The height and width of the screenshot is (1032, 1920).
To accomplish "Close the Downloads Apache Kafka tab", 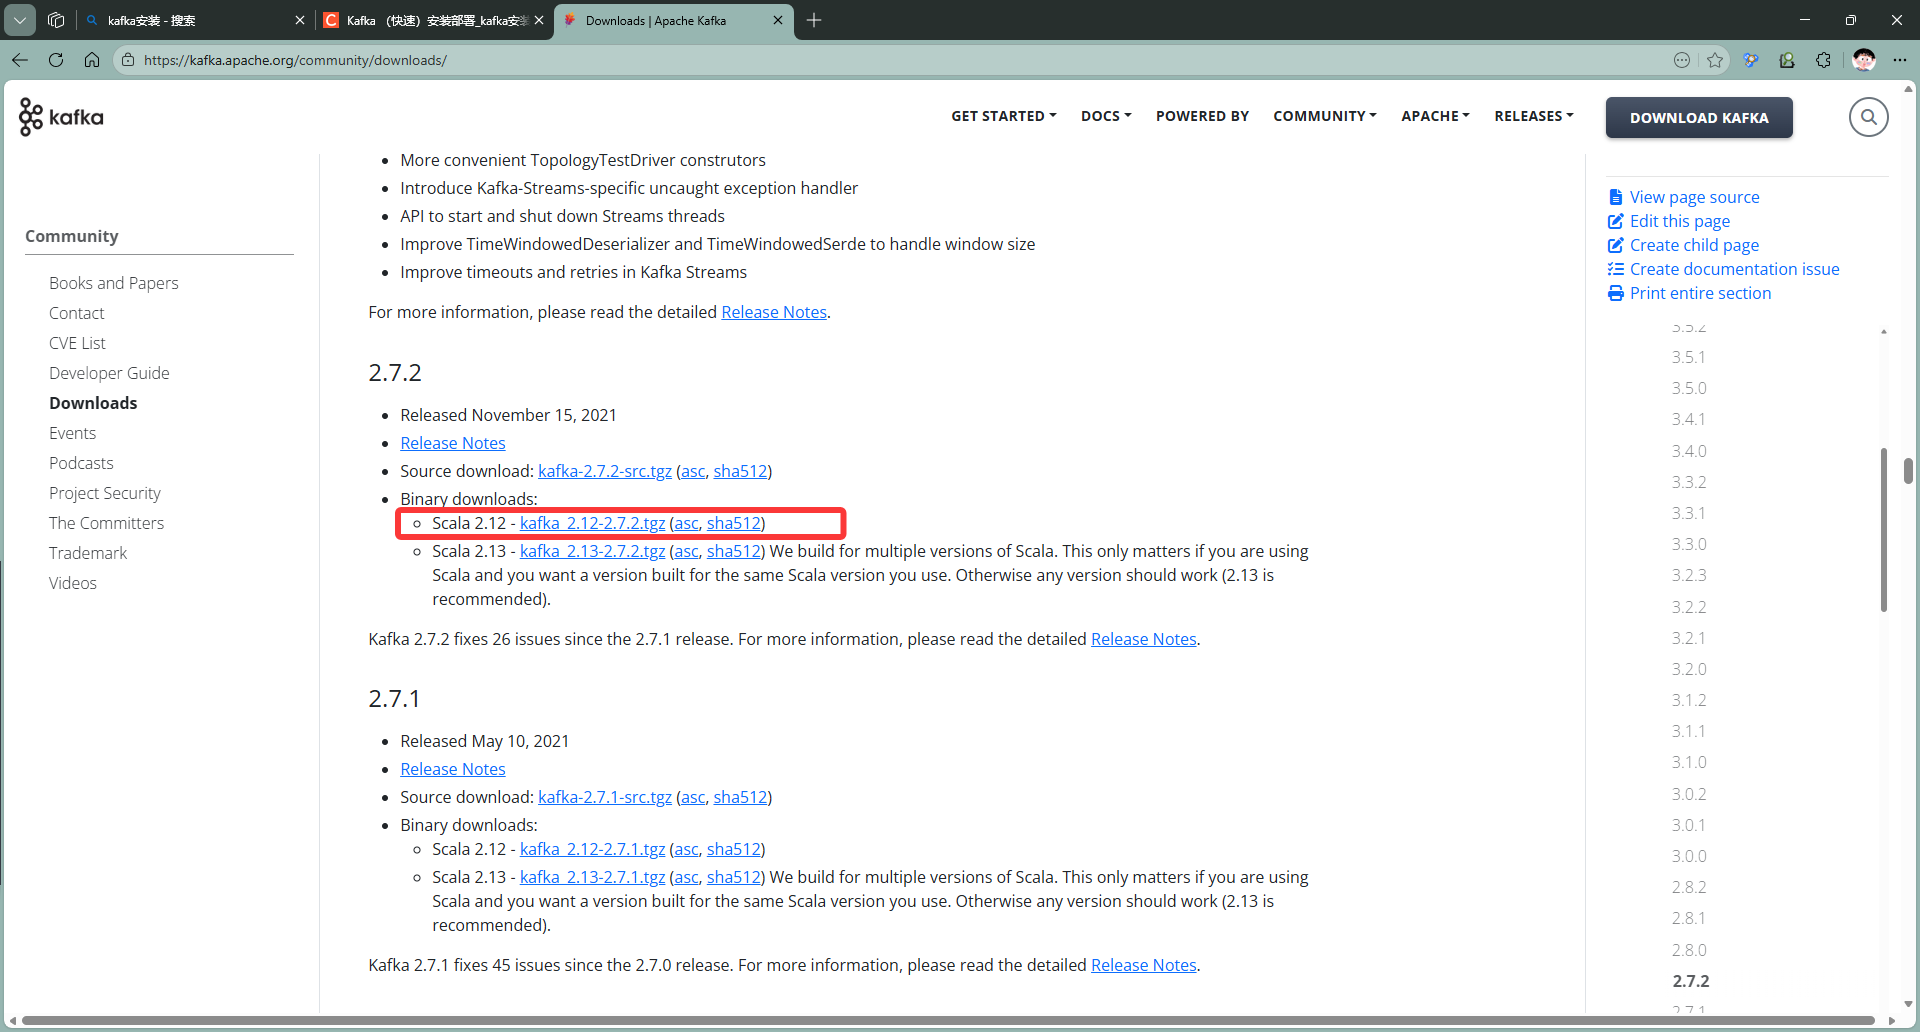I will click(x=778, y=20).
